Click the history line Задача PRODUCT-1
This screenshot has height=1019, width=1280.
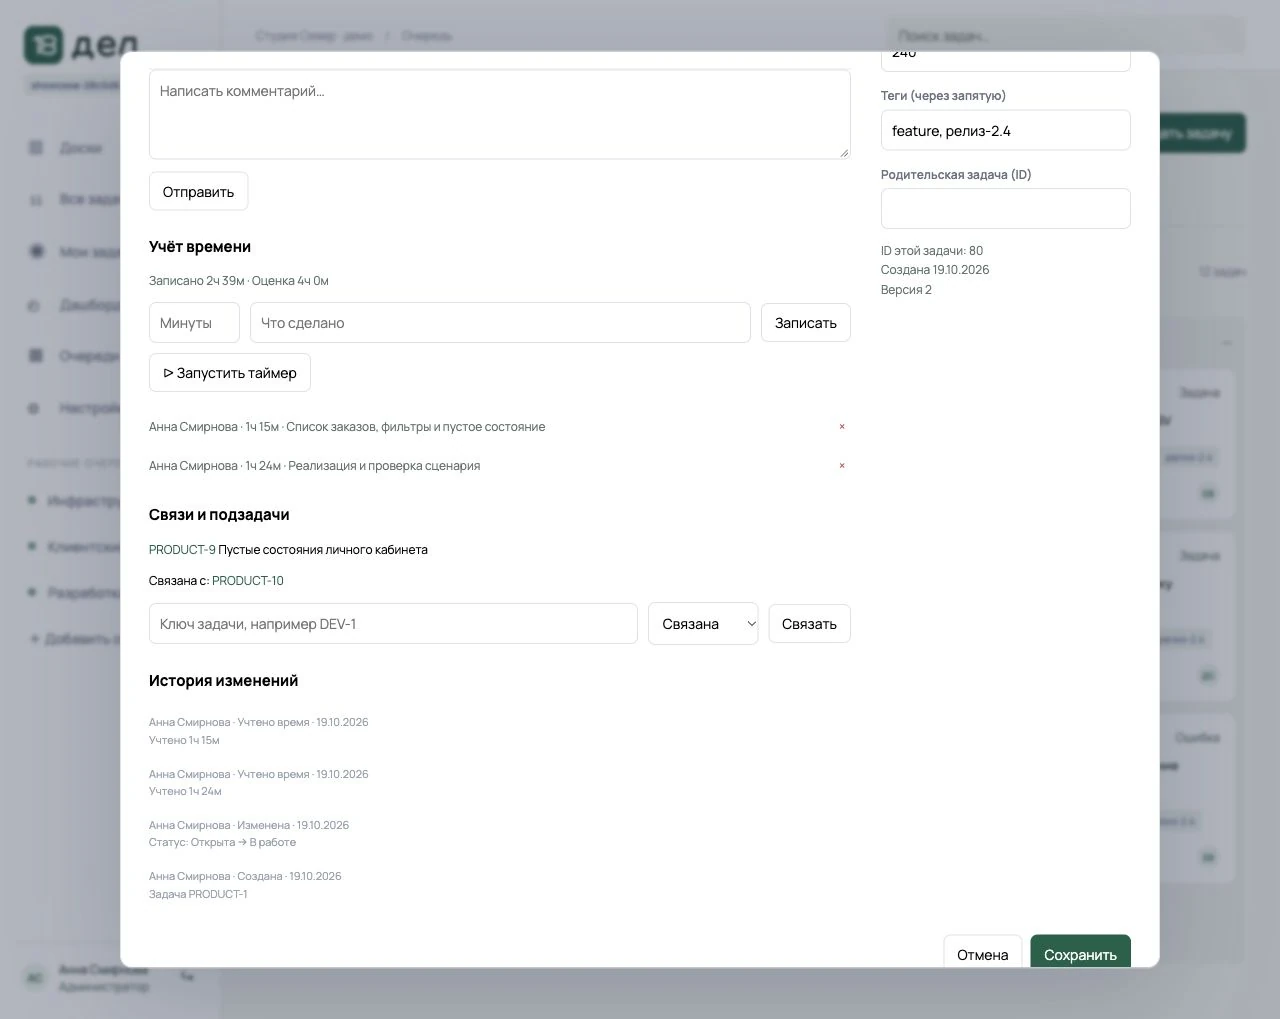pos(198,895)
